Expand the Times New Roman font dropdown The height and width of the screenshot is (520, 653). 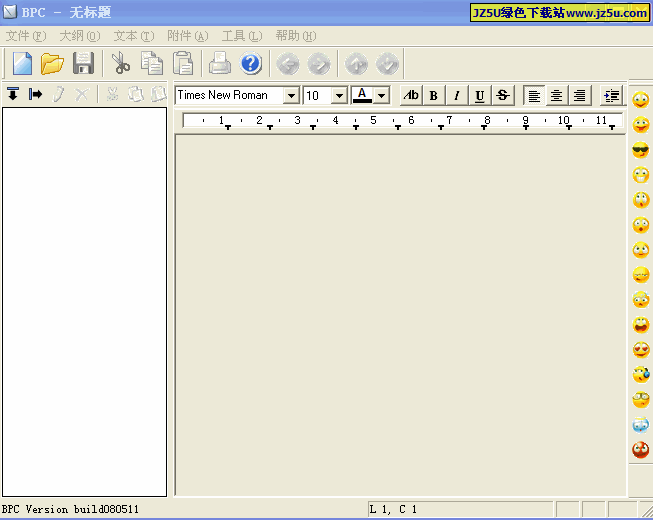(292, 96)
